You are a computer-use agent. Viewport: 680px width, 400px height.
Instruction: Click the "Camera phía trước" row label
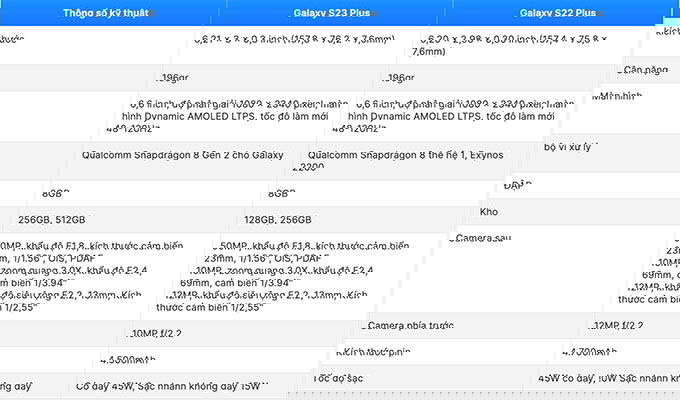click(410, 325)
